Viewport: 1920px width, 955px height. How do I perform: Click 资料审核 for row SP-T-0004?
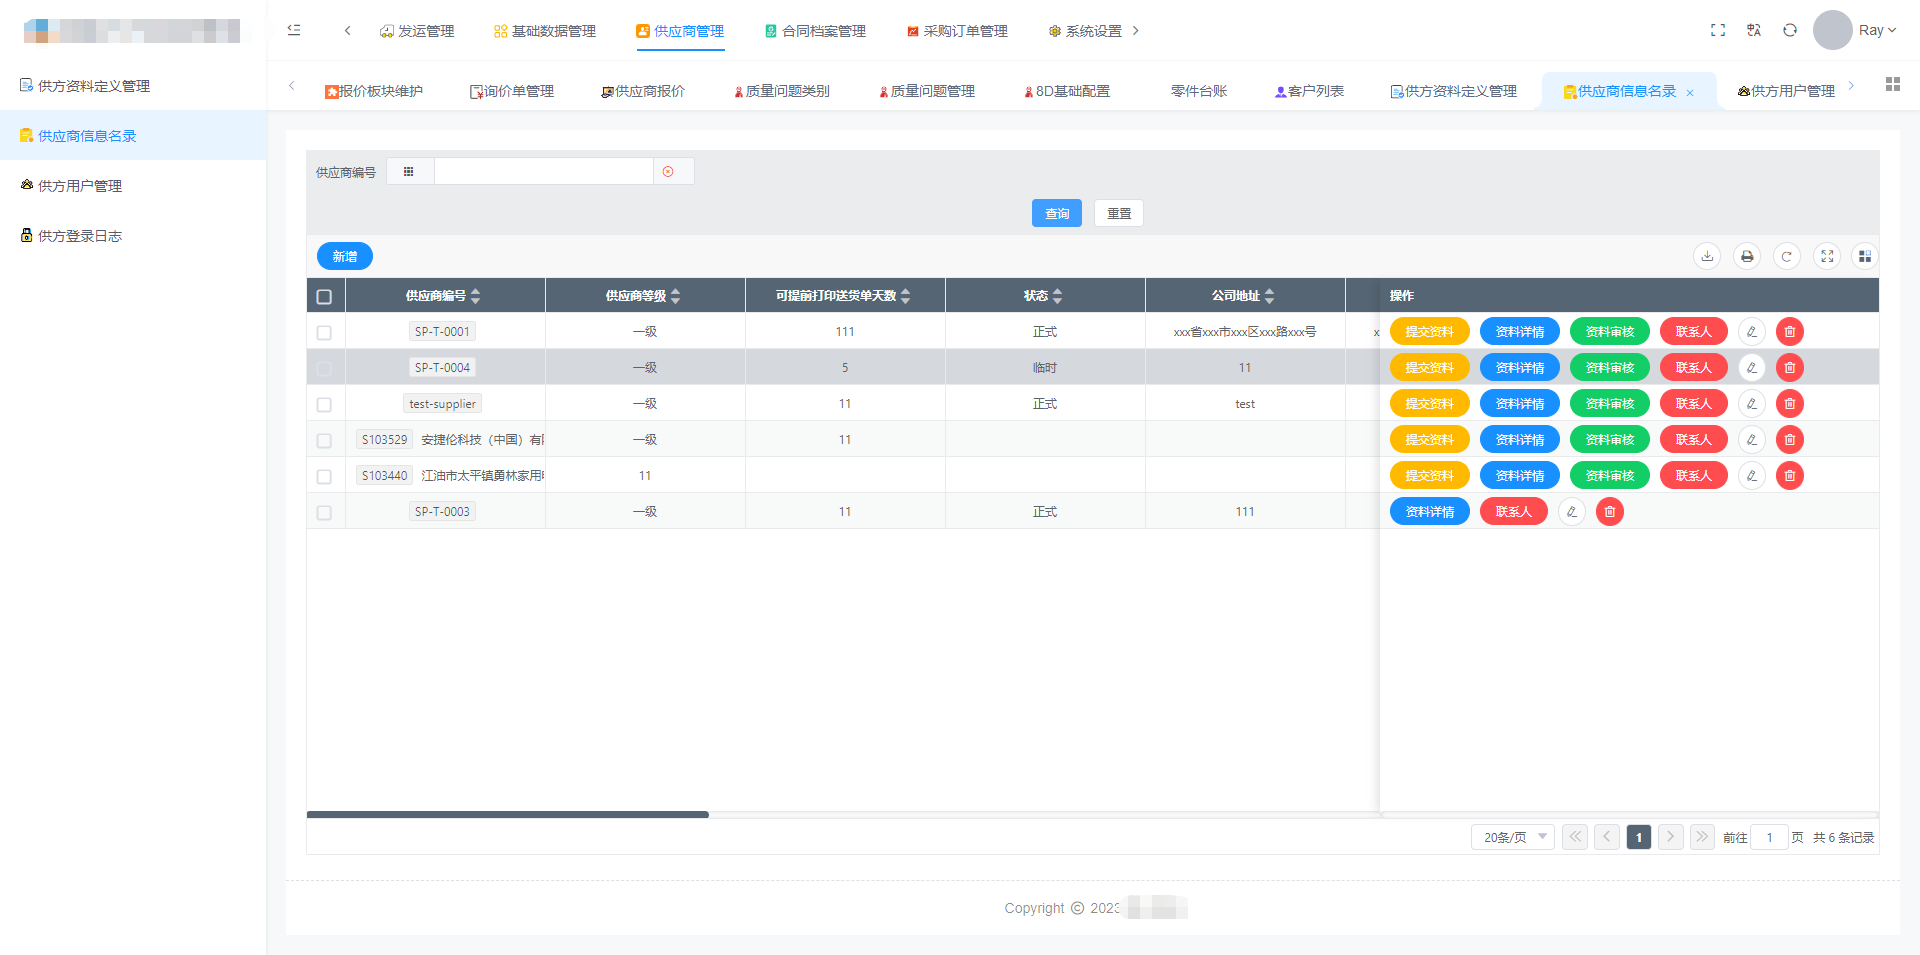coord(1610,368)
